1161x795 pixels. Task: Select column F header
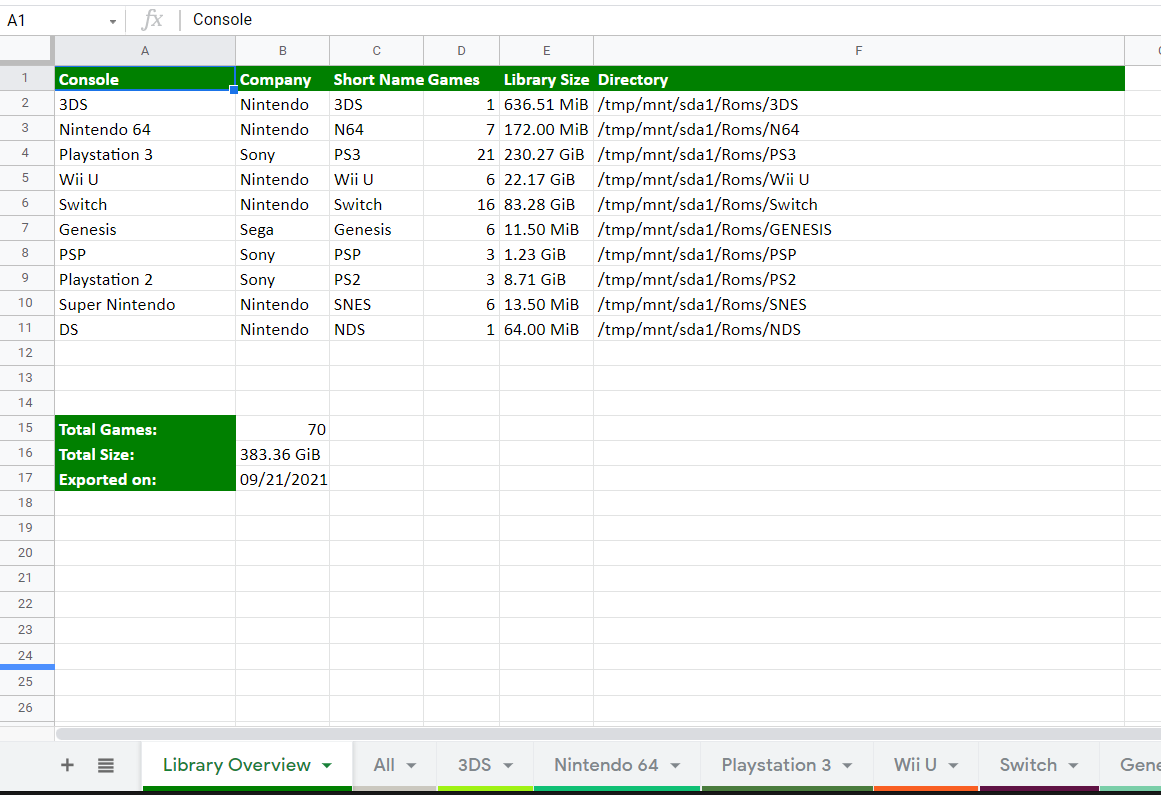[859, 51]
